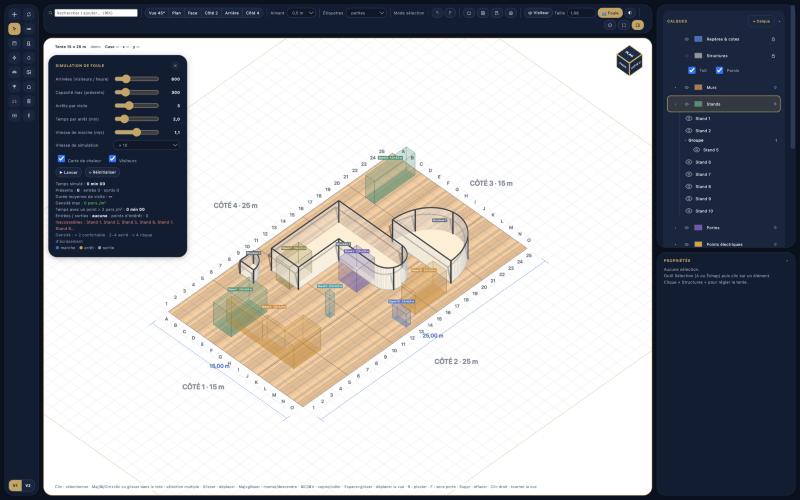This screenshot has height=500, width=800.
Task: Click the add icon on the Murs layer row
Action: pyautogui.click(x=775, y=88)
